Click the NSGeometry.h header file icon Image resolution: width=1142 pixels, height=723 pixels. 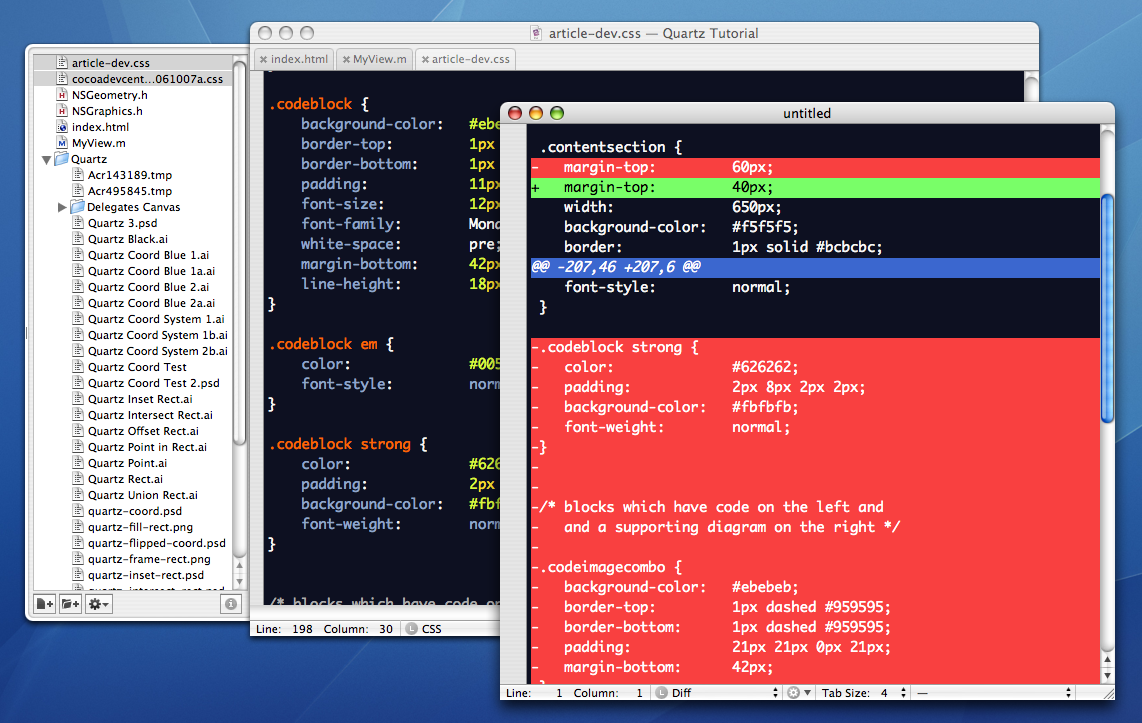[x=62, y=95]
